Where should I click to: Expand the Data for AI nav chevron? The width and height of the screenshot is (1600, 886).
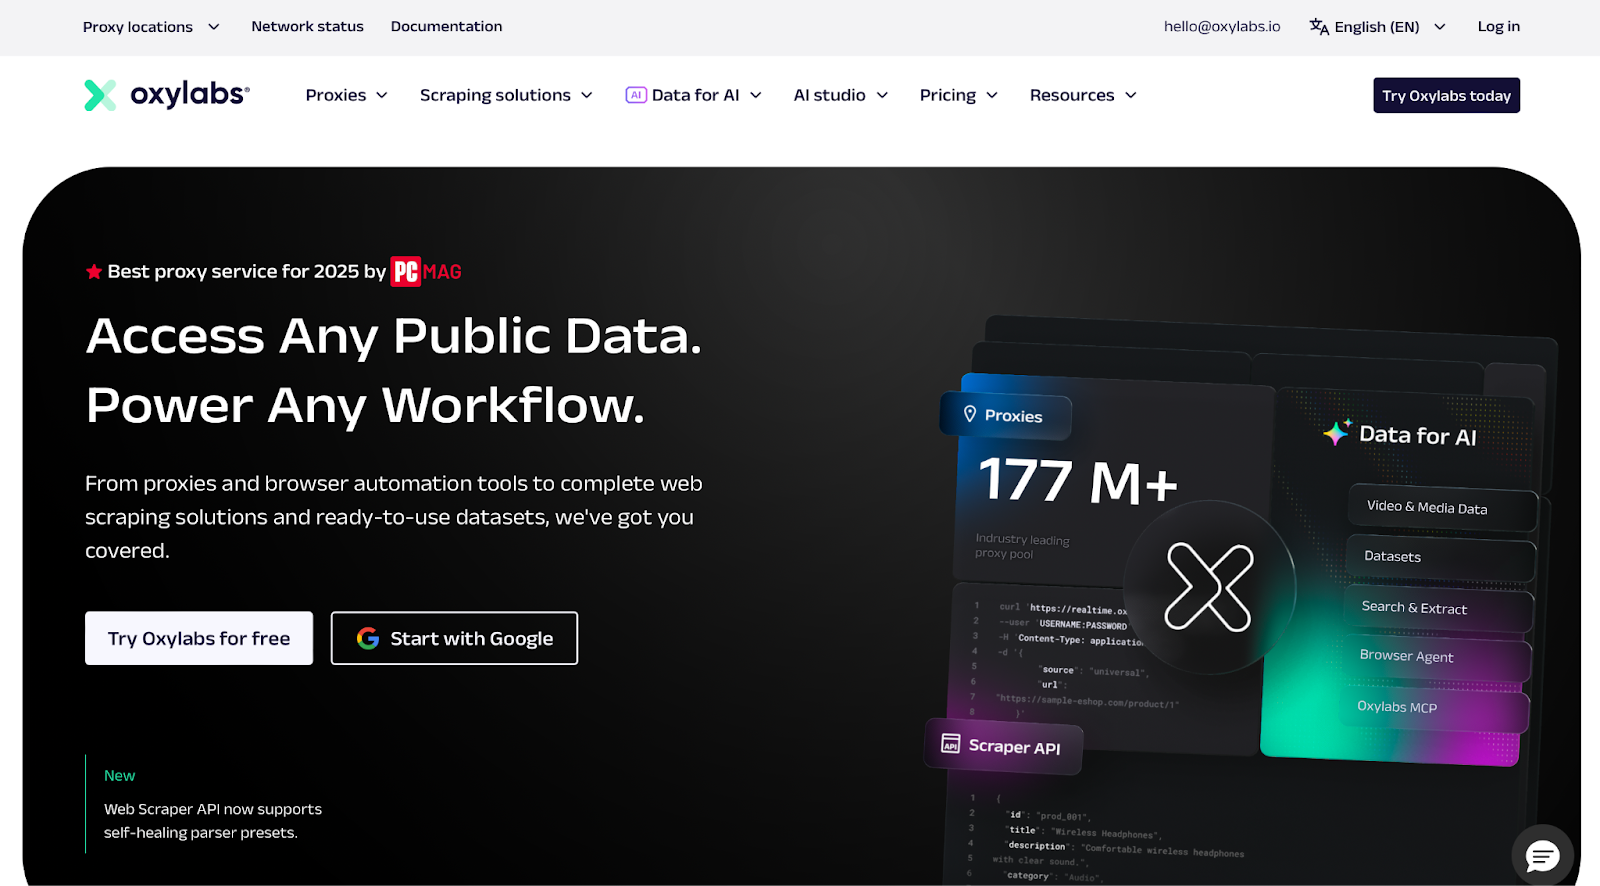pos(756,95)
